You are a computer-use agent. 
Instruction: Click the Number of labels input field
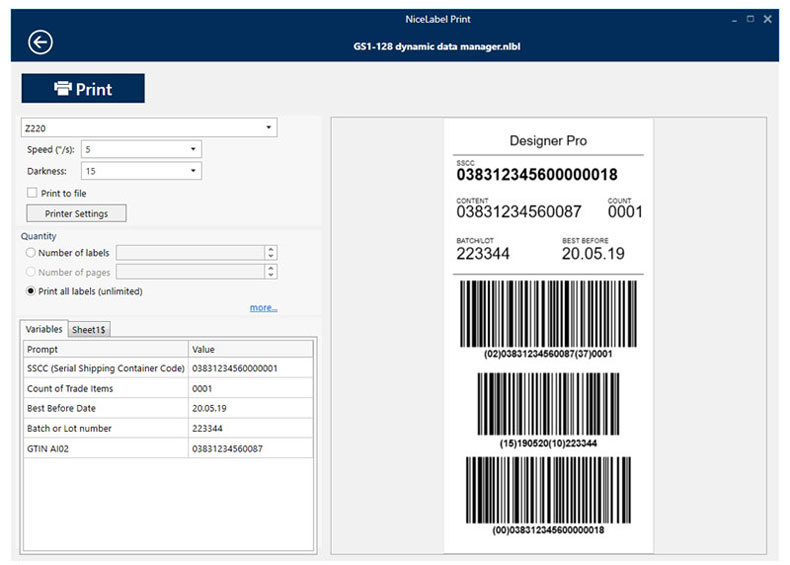[190, 253]
